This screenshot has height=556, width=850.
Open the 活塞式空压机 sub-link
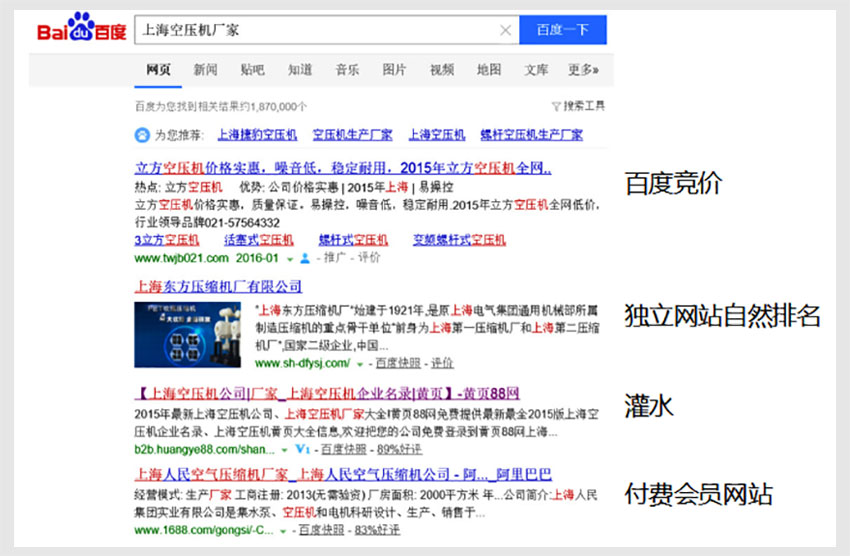pyautogui.click(x=258, y=240)
